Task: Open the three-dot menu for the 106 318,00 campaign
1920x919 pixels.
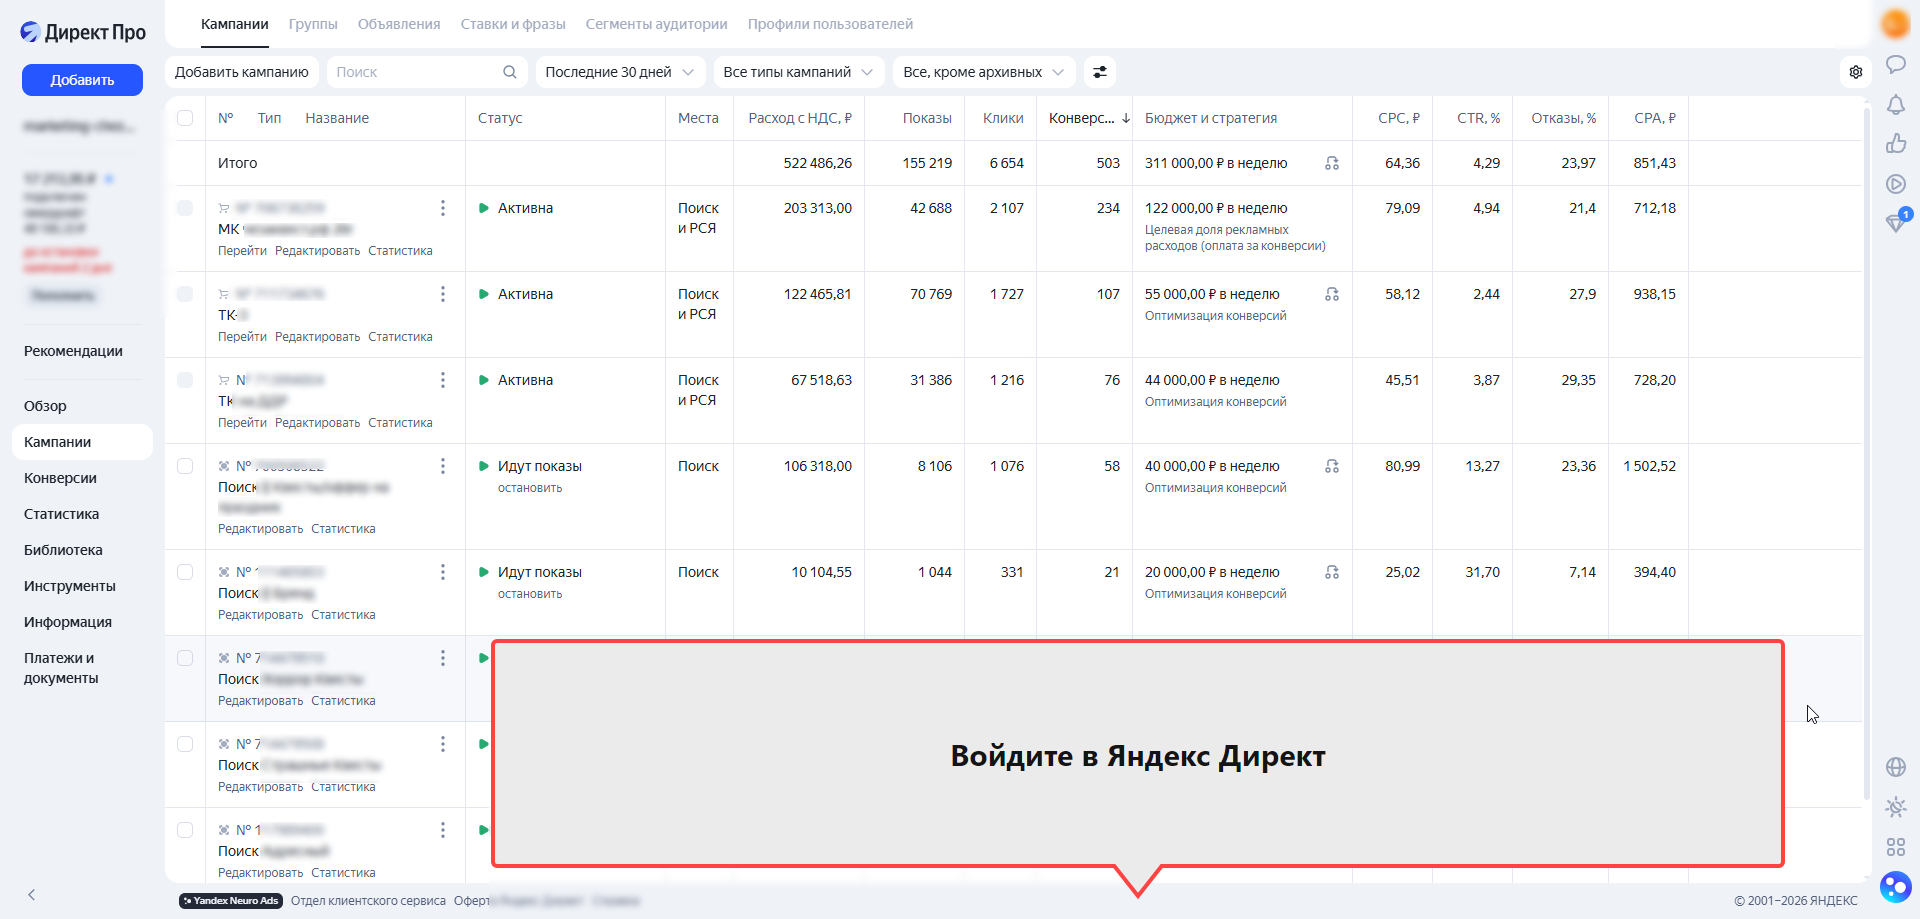Action: click(443, 466)
